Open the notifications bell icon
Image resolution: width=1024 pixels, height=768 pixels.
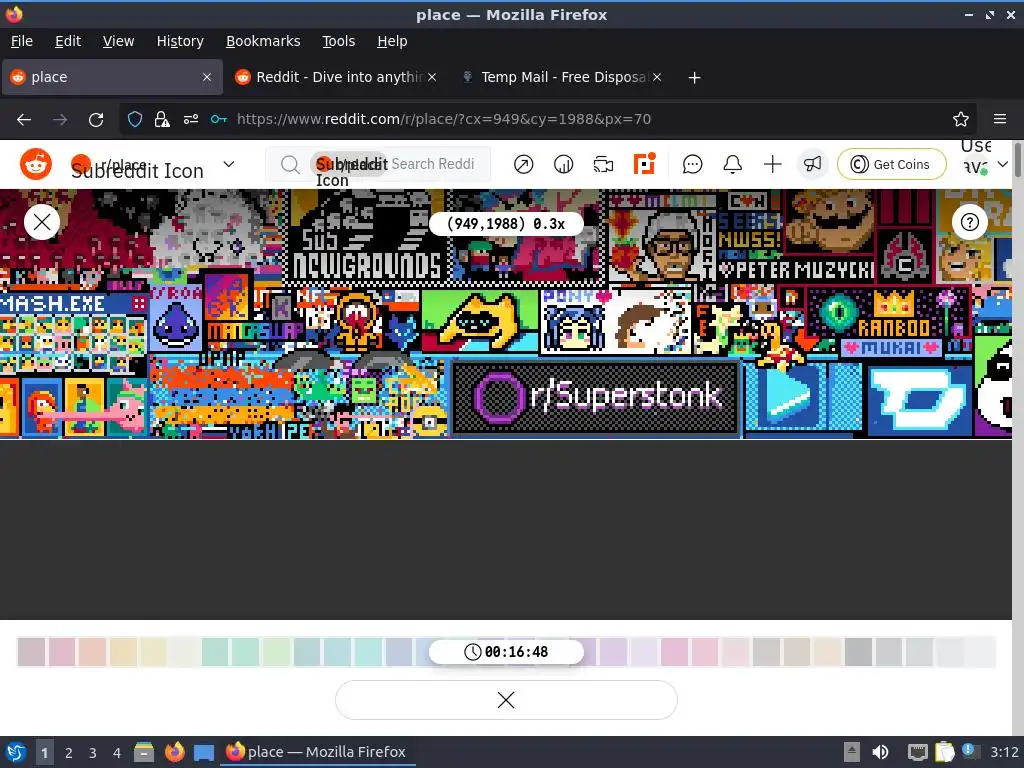(733, 165)
